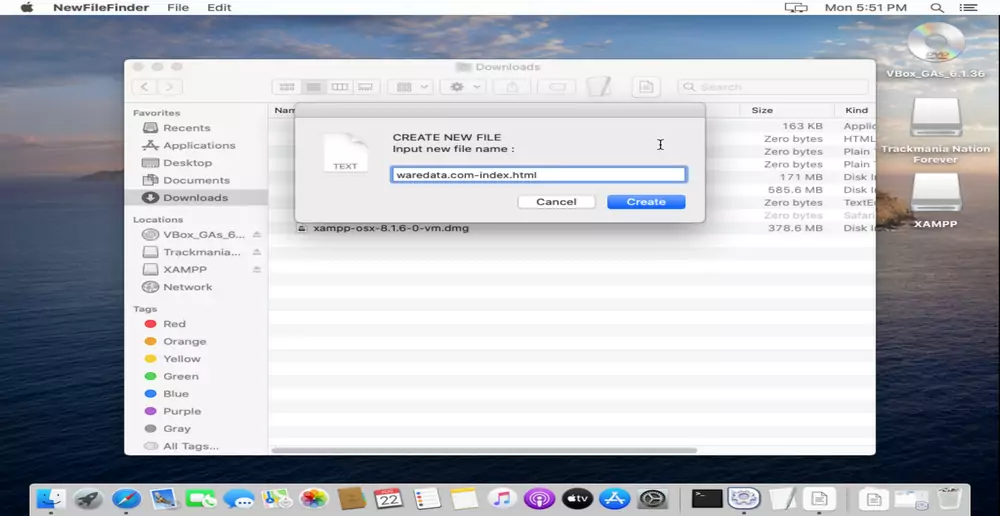Open the Edit menu
This screenshot has height=516, width=1000.
[x=219, y=8]
